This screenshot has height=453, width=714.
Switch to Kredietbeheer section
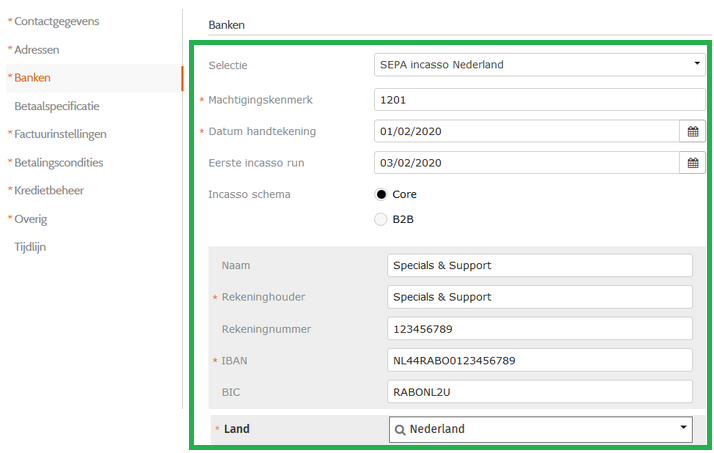pyautogui.click(x=48, y=190)
